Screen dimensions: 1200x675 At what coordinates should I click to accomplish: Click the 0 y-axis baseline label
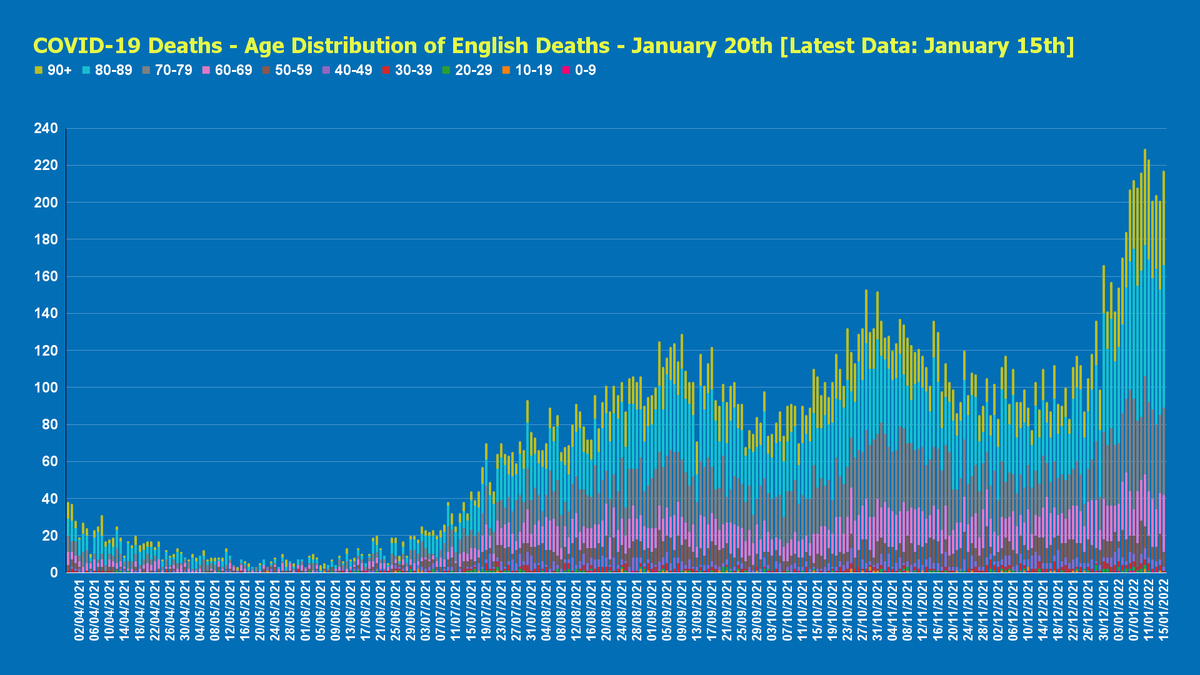[55, 573]
